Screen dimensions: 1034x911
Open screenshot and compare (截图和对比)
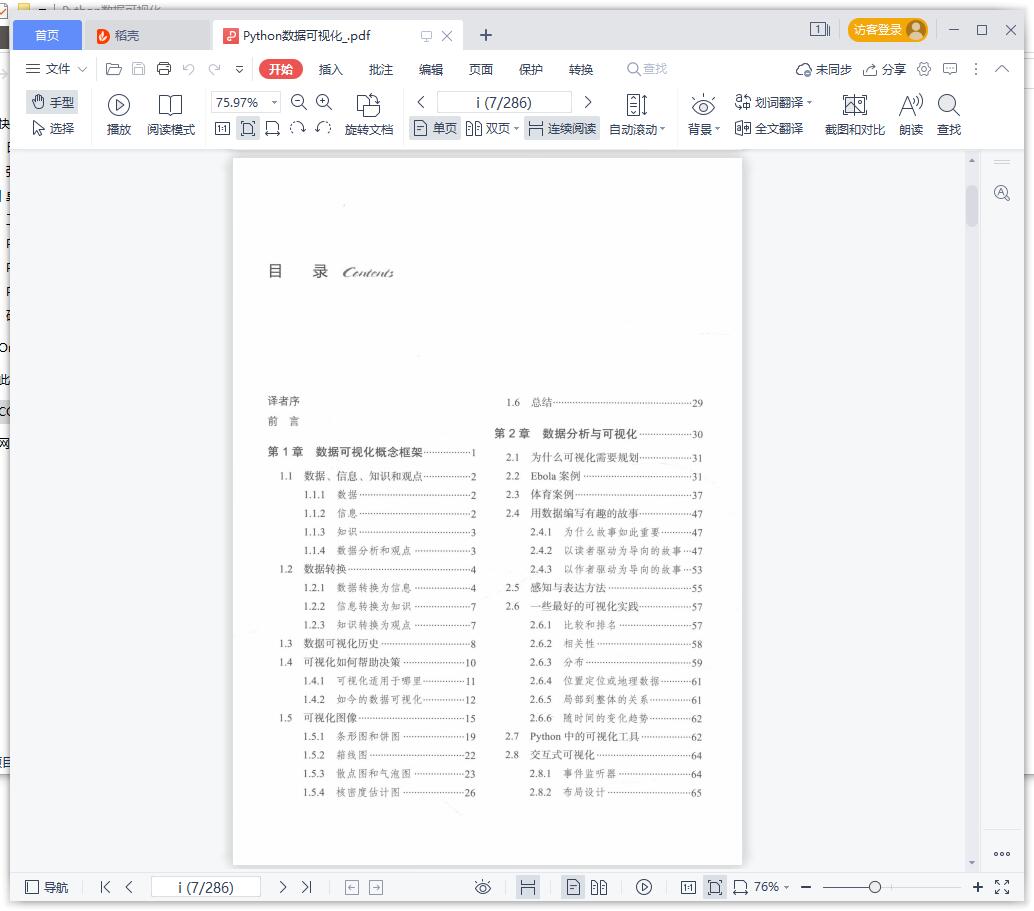[x=855, y=115]
